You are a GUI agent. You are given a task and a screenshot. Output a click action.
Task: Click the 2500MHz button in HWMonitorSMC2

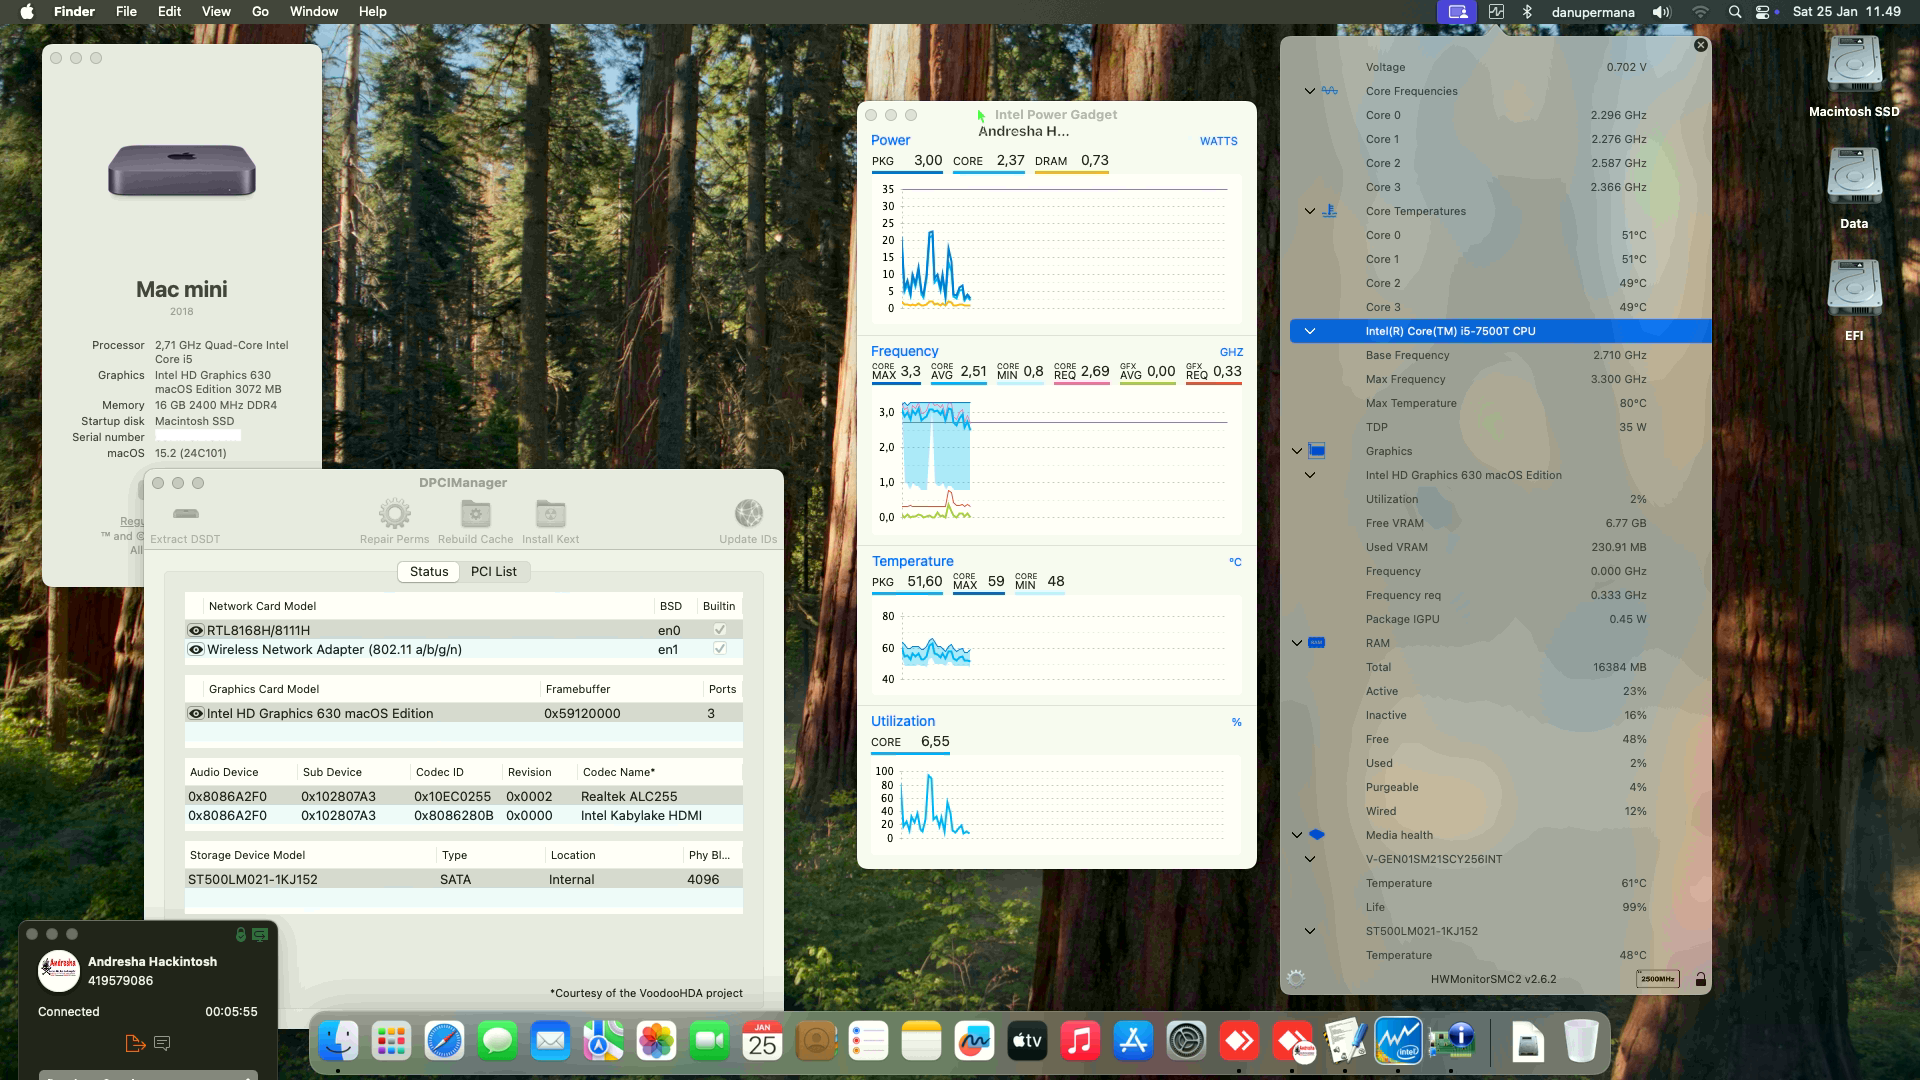(1657, 980)
